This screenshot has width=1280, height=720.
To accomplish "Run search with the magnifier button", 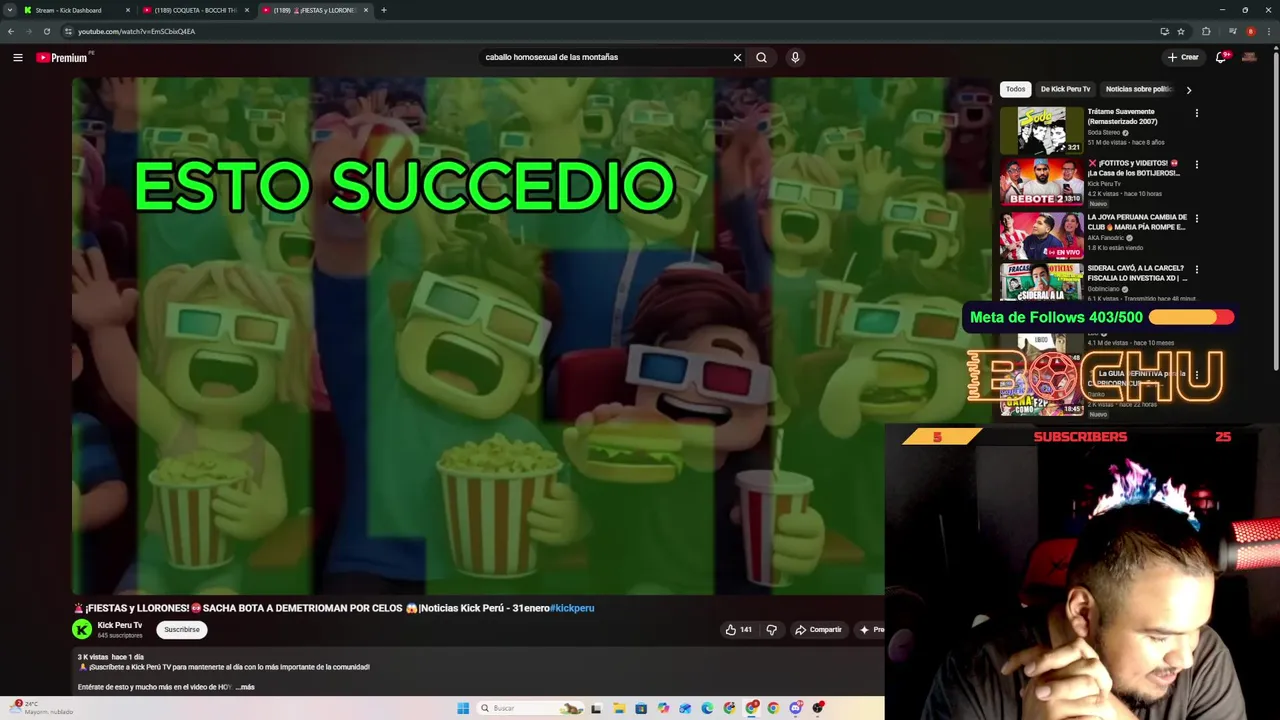I will click(761, 57).
